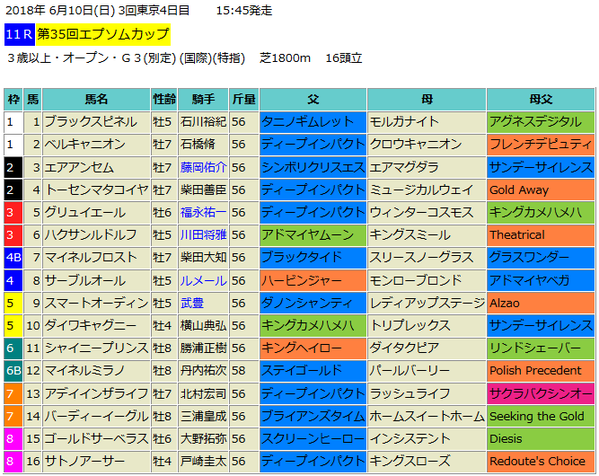599x476 pixels.
Task: Click broodmare sire Theatrical
Action: (541, 235)
